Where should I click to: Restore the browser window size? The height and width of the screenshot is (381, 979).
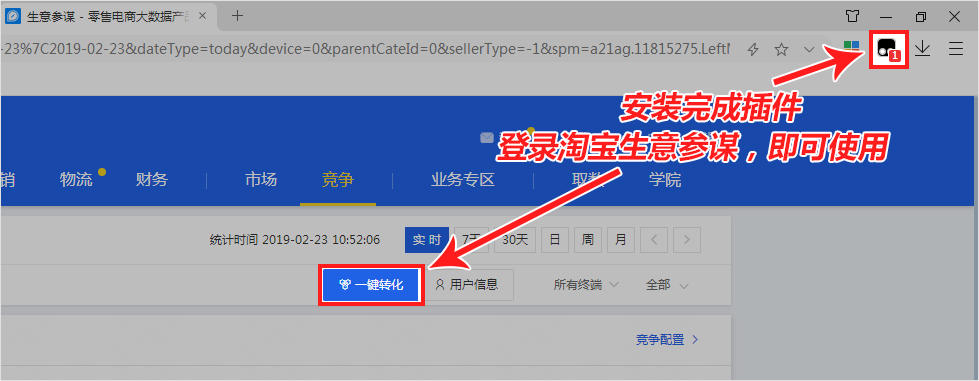coord(921,17)
